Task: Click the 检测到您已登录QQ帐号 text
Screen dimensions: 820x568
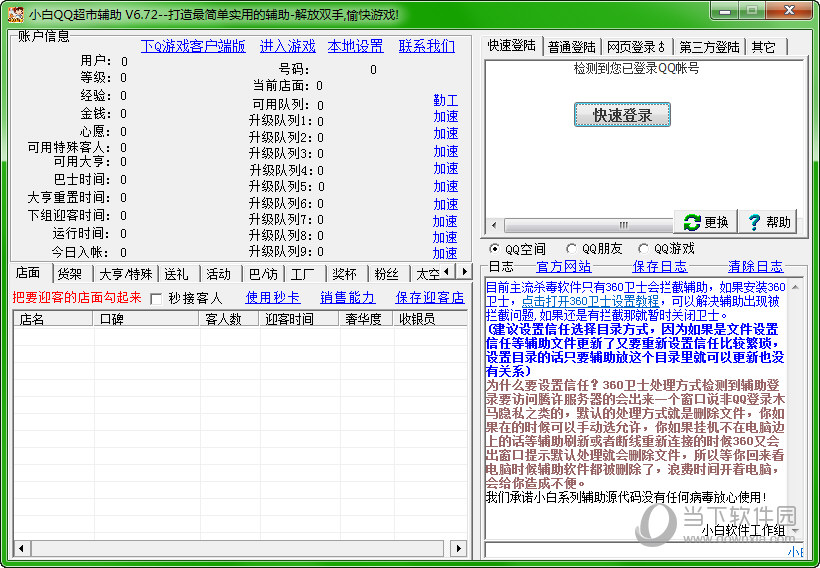Action: 636,68
